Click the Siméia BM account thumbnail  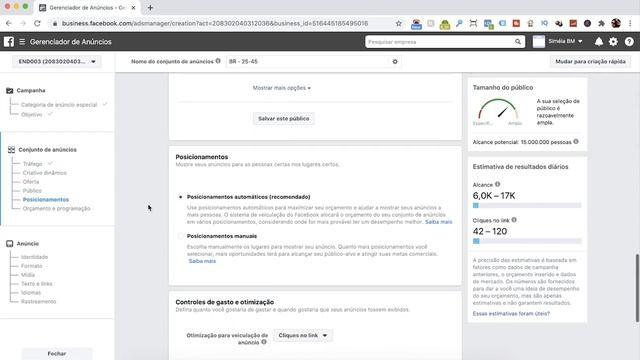pyautogui.click(x=539, y=42)
